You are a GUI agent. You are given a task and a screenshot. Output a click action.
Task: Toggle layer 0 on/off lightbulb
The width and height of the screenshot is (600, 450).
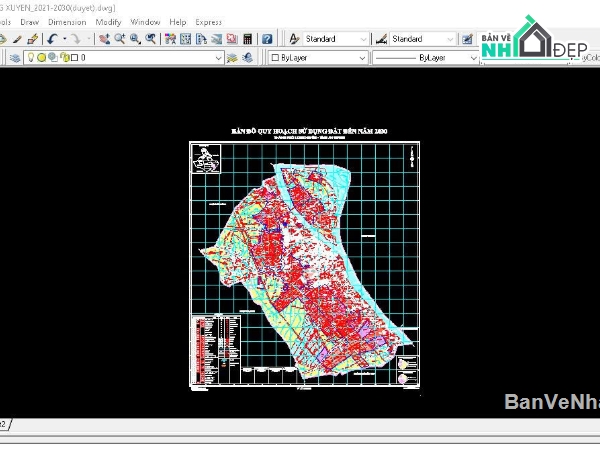pyautogui.click(x=29, y=58)
